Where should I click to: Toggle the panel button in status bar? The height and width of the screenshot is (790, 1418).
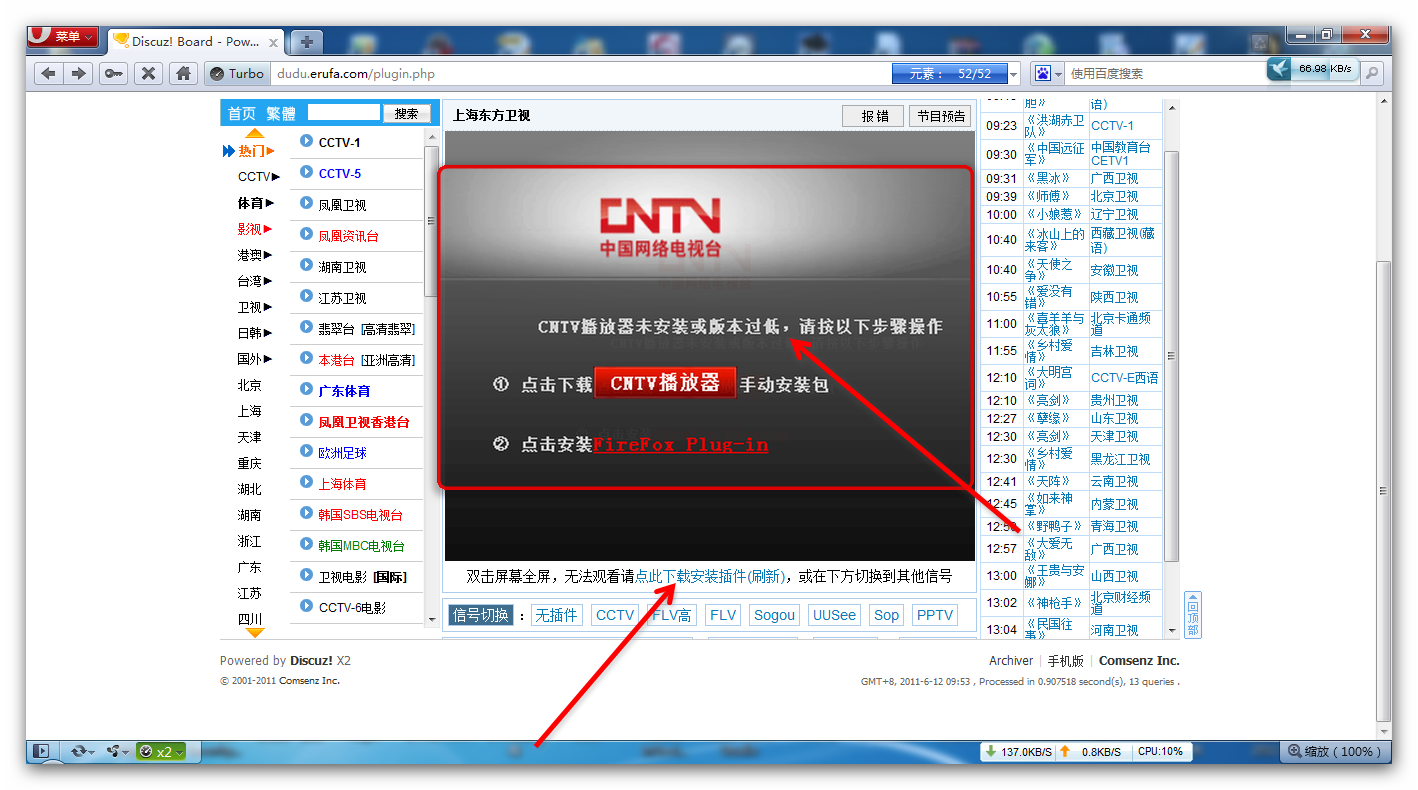coord(41,751)
